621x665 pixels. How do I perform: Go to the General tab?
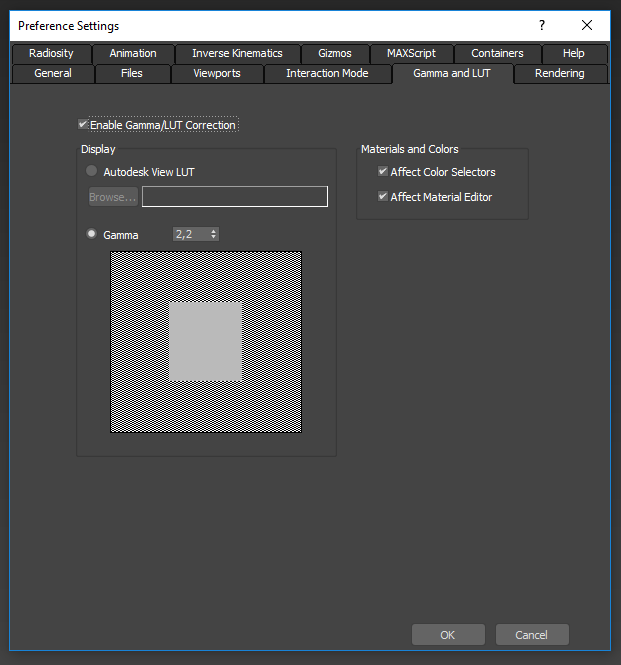point(53,73)
